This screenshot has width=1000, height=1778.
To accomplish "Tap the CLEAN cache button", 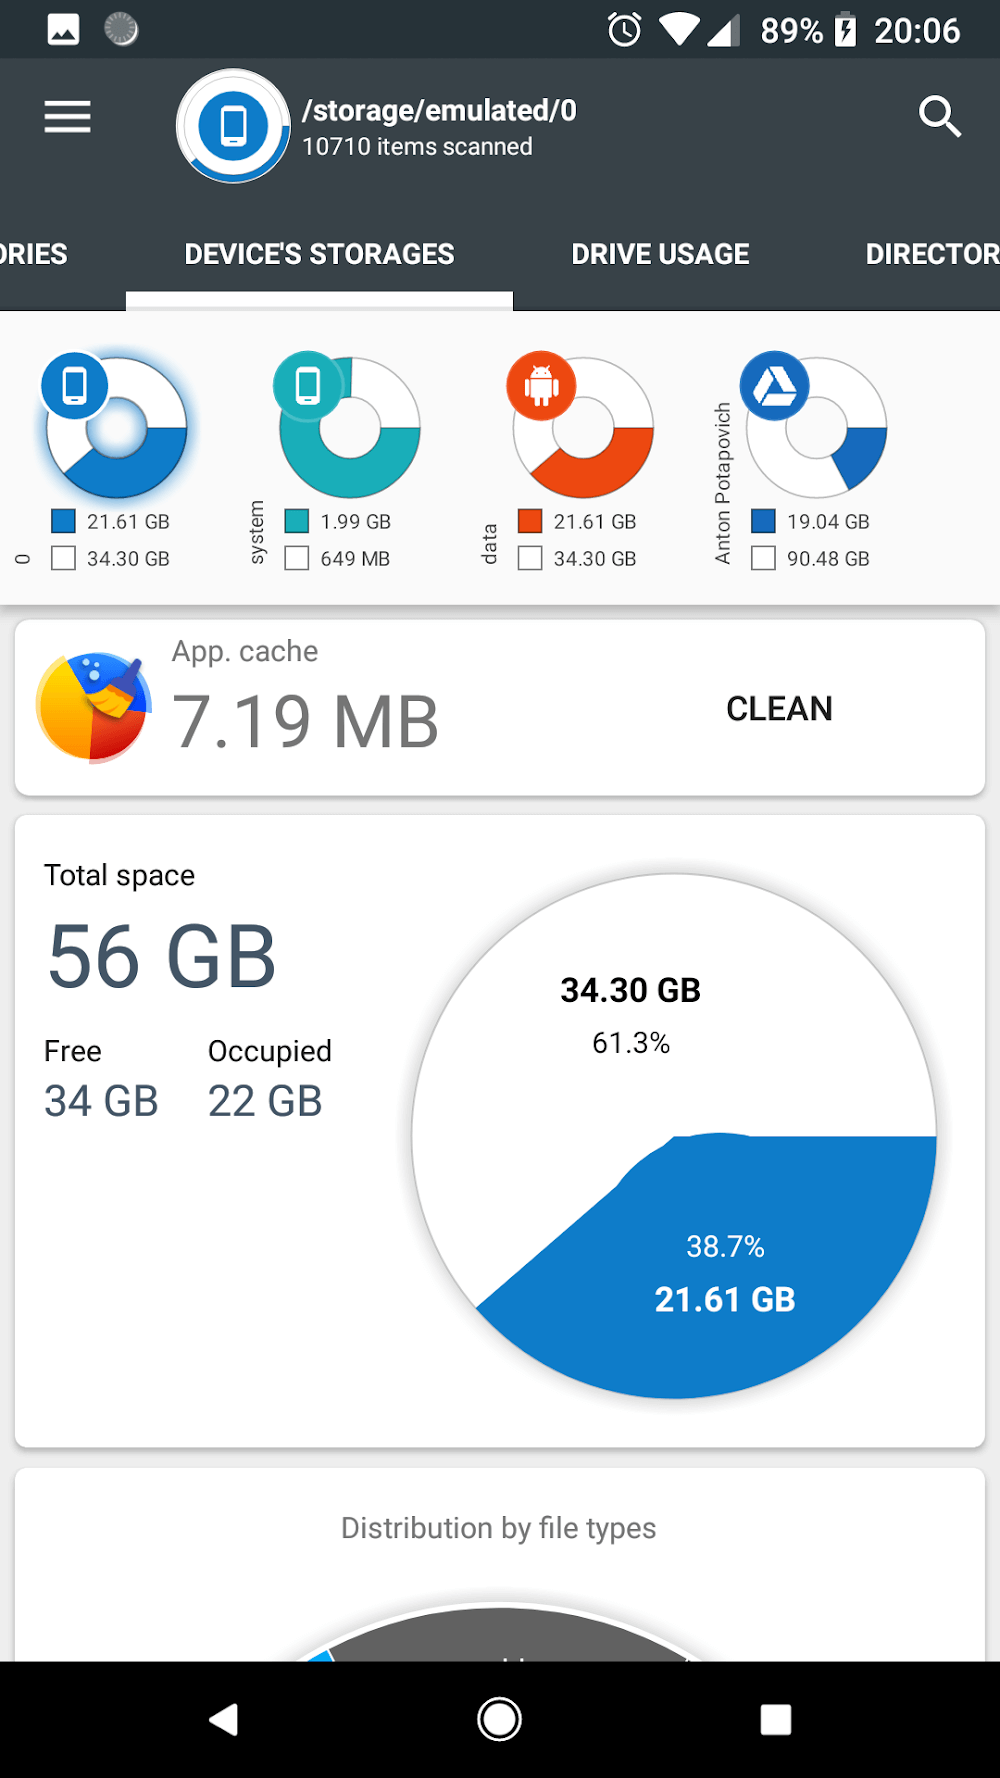I will [779, 708].
